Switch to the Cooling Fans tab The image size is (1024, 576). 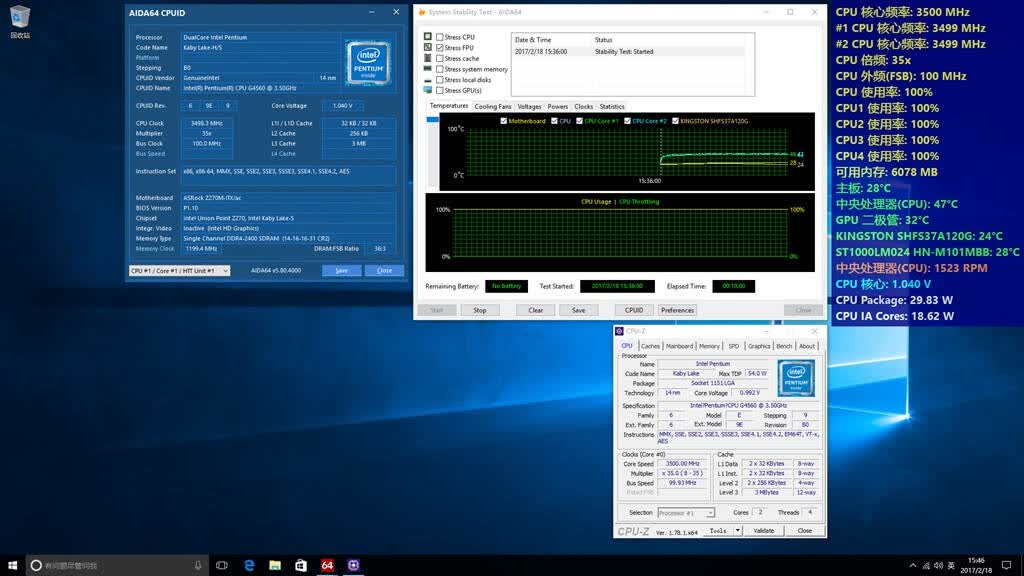pyautogui.click(x=492, y=106)
